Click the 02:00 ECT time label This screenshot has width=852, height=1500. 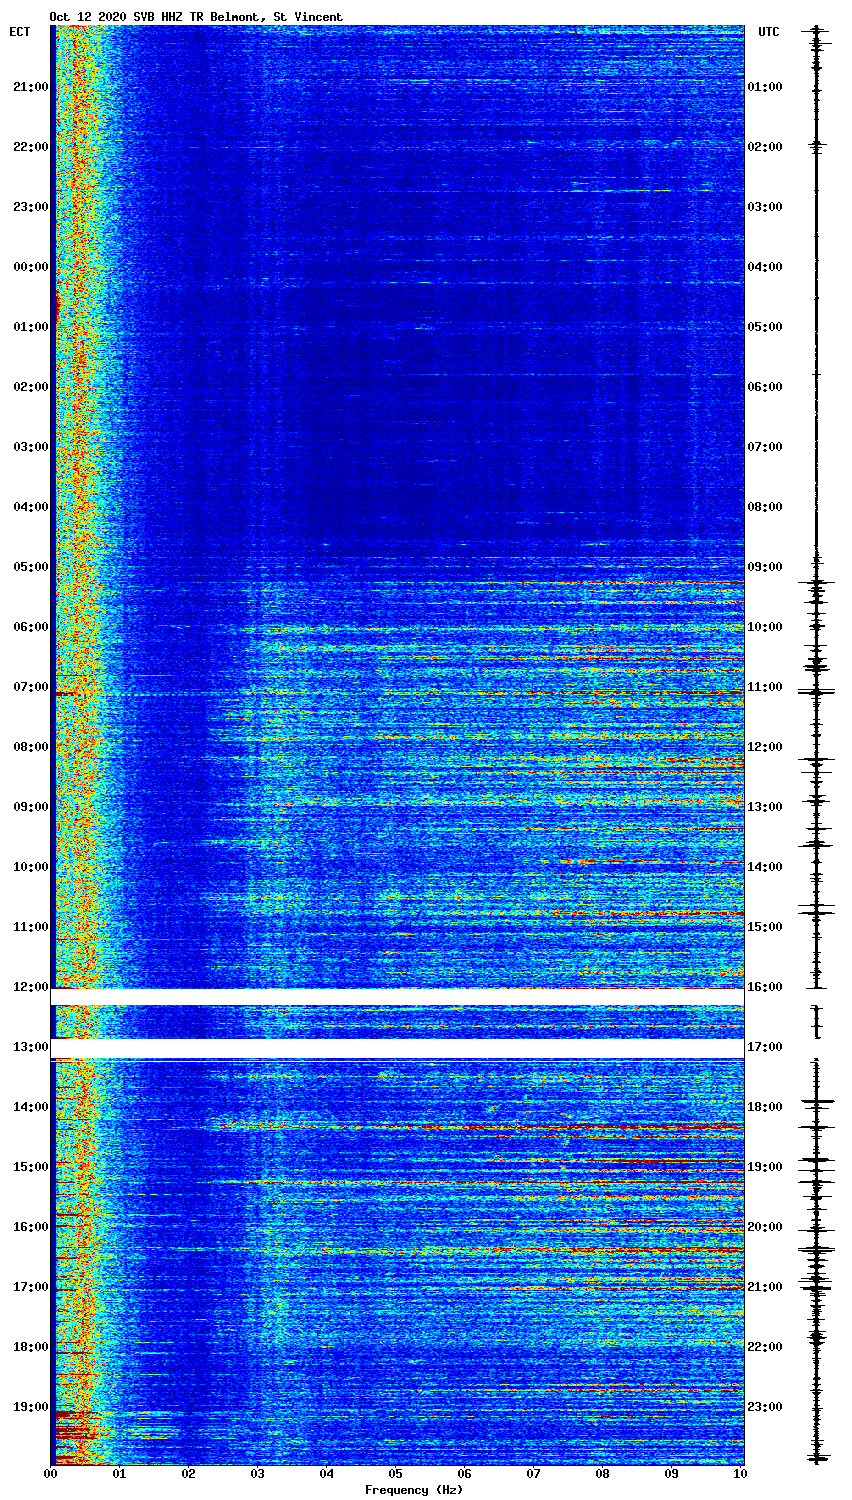click(x=31, y=387)
